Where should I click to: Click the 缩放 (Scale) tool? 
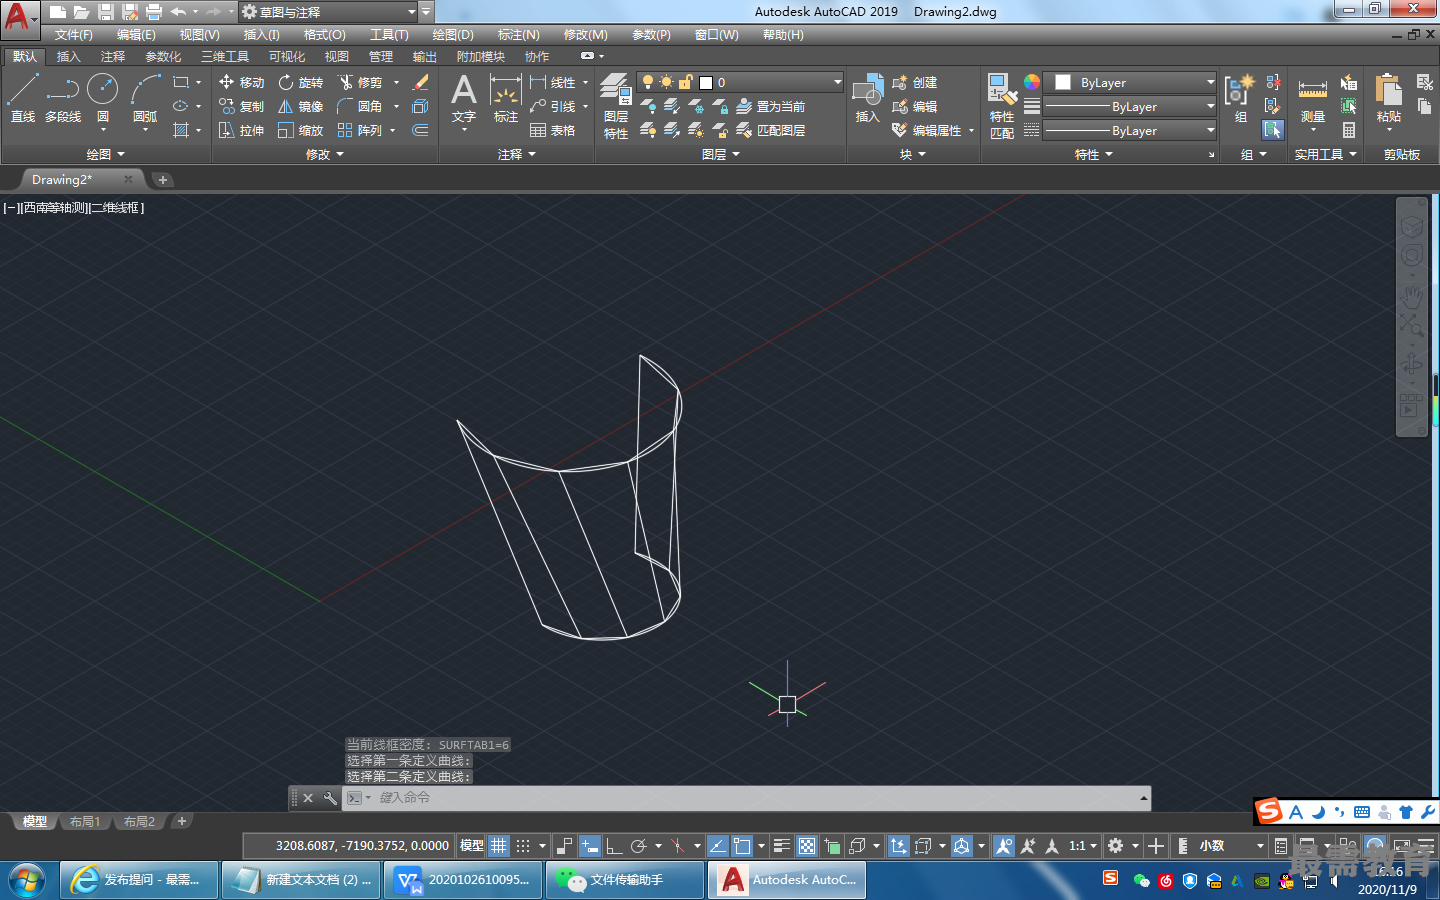coord(300,130)
